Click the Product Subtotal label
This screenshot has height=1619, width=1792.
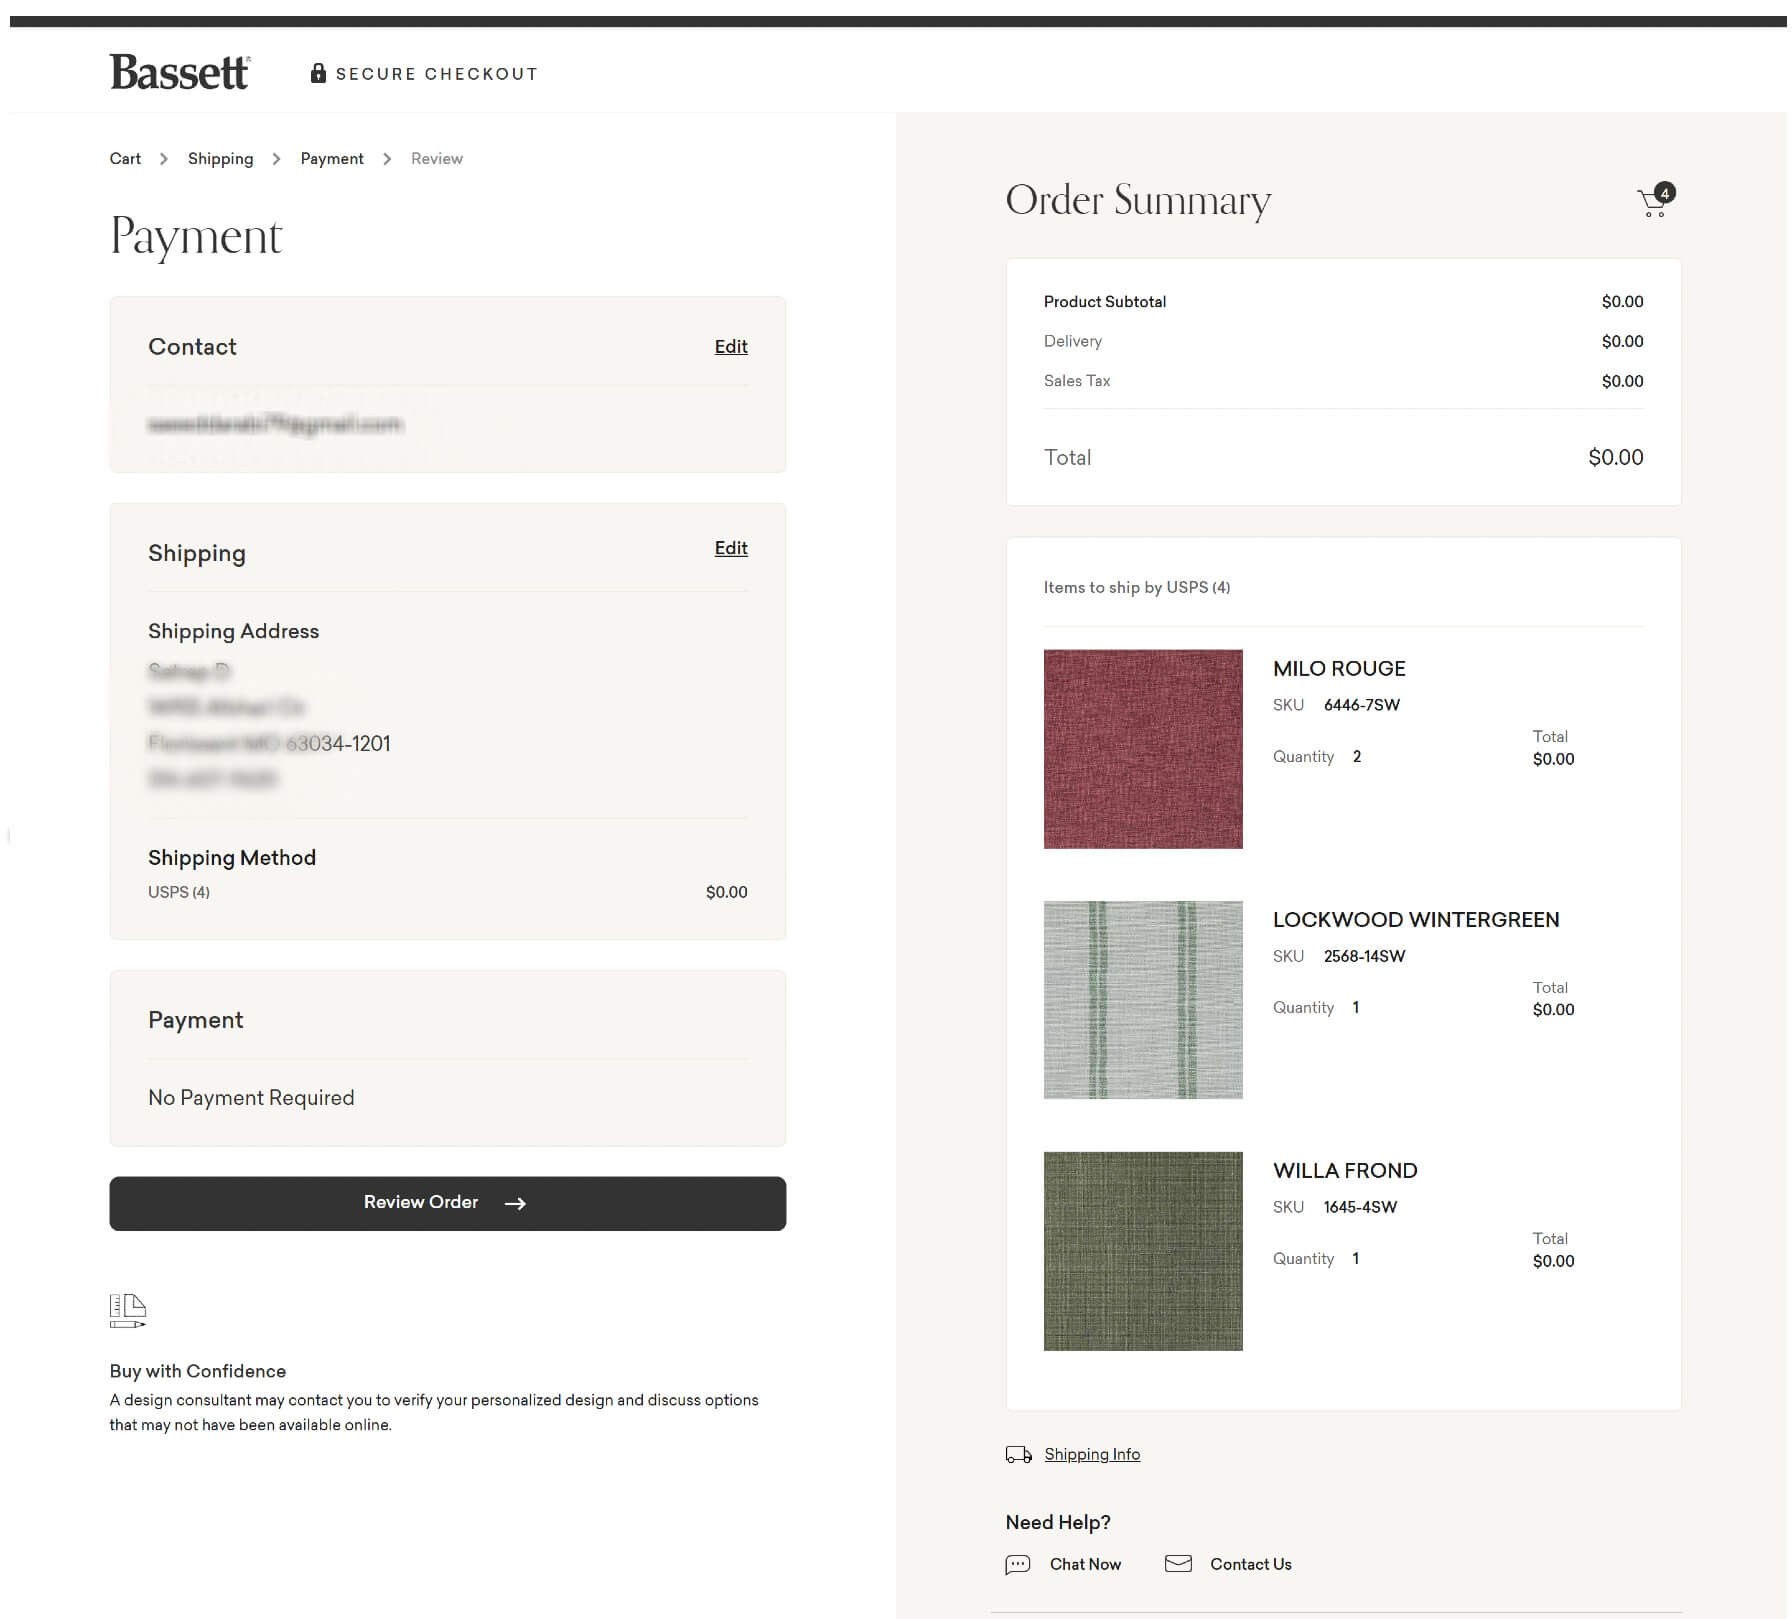(1105, 302)
